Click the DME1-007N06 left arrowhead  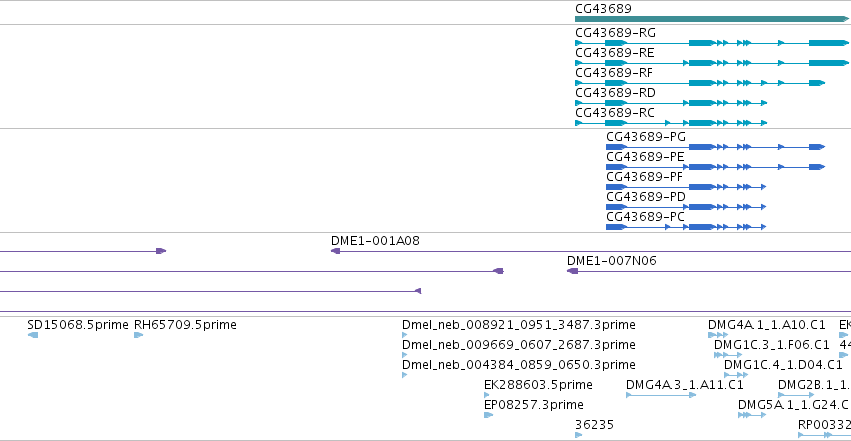click(x=572, y=271)
